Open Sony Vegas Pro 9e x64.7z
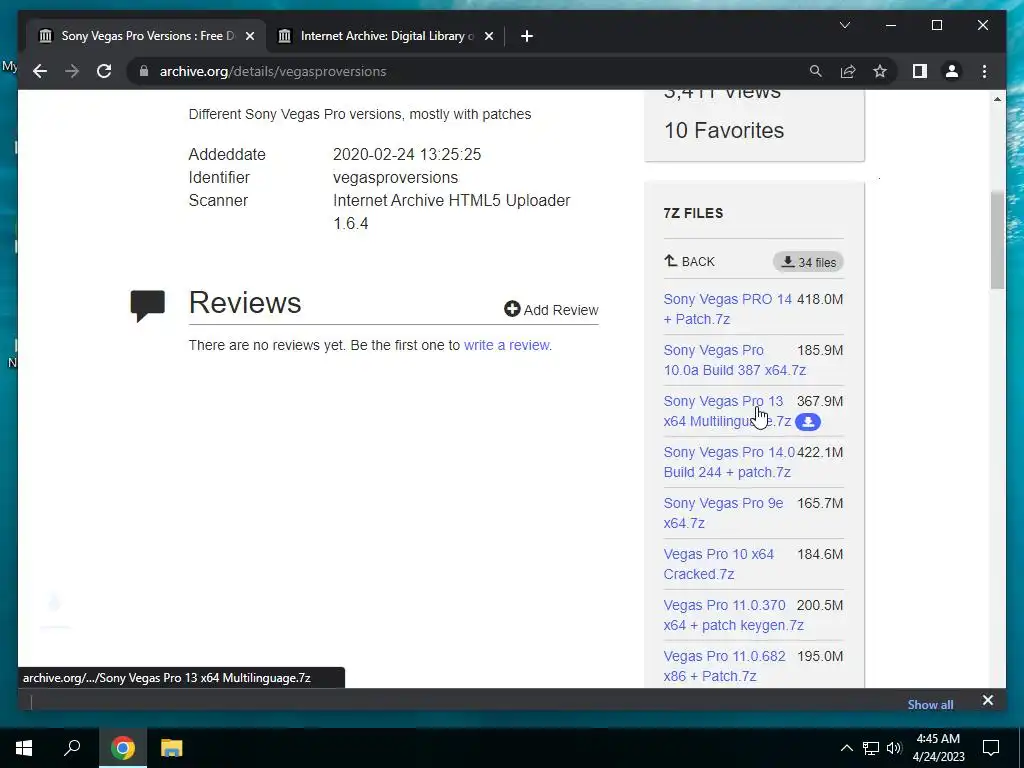Screen dimensions: 1024x768 [723, 513]
